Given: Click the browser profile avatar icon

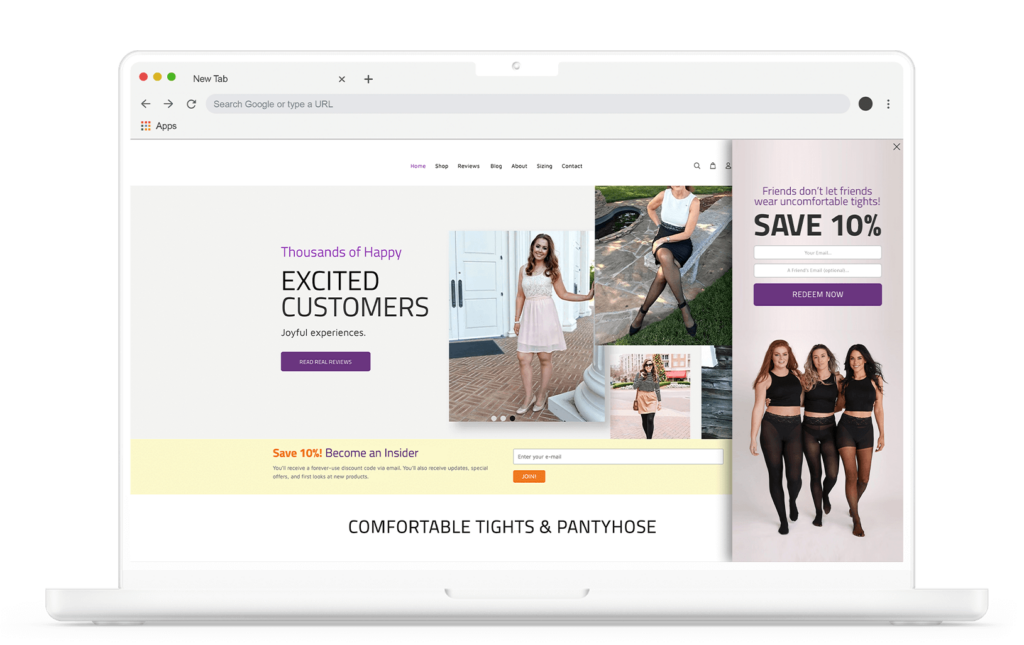Looking at the screenshot, I should pos(864,103).
